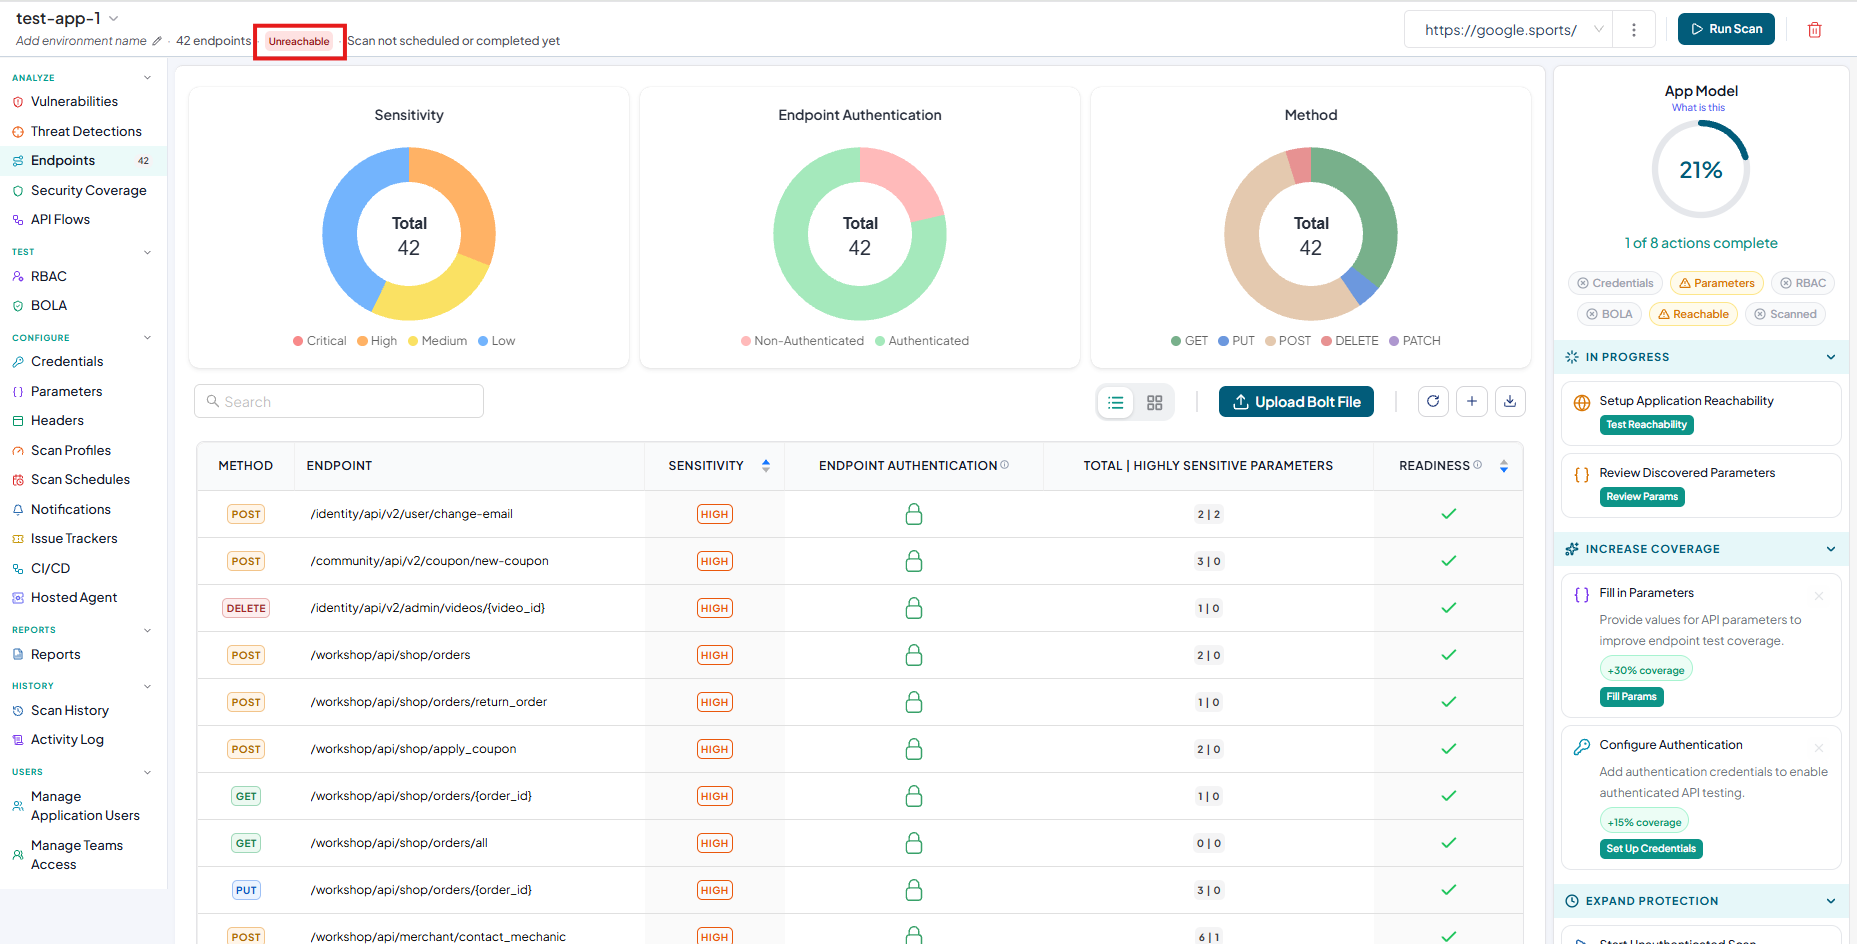Dismiss the Fill in Parameters card
The image size is (1857, 944).
pyautogui.click(x=1819, y=596)
